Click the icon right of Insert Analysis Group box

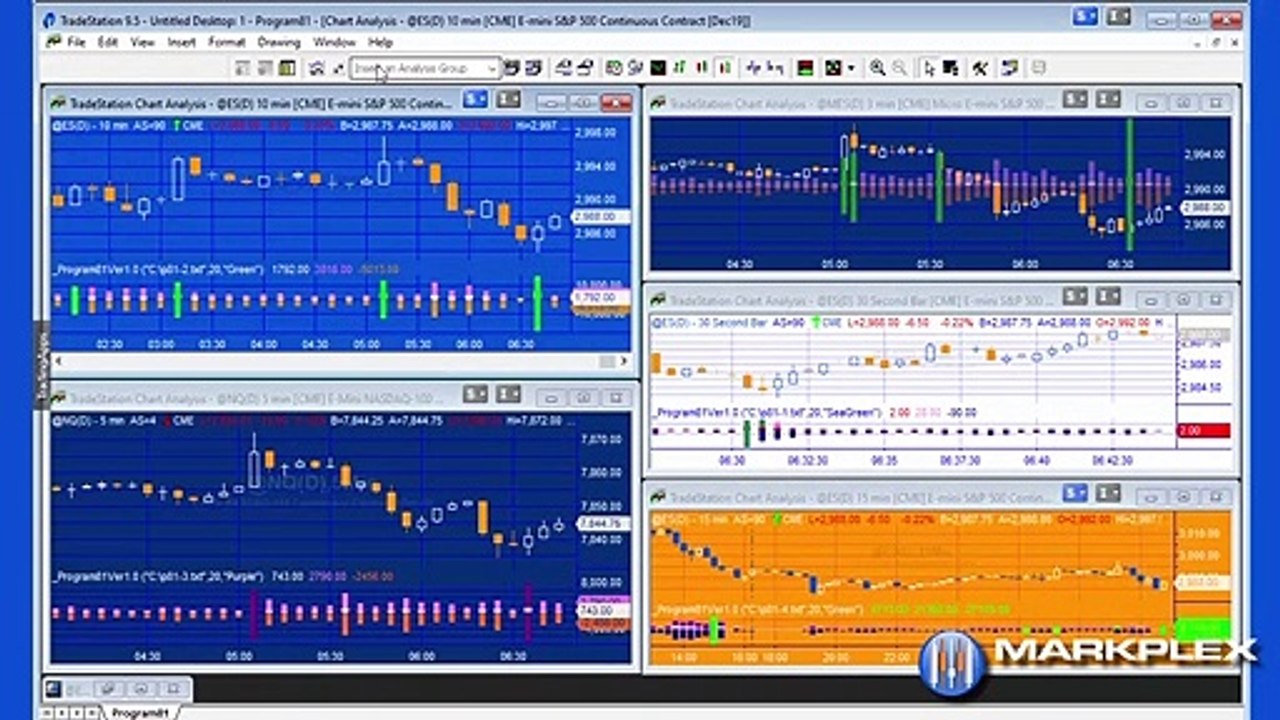tap(511, 68)
